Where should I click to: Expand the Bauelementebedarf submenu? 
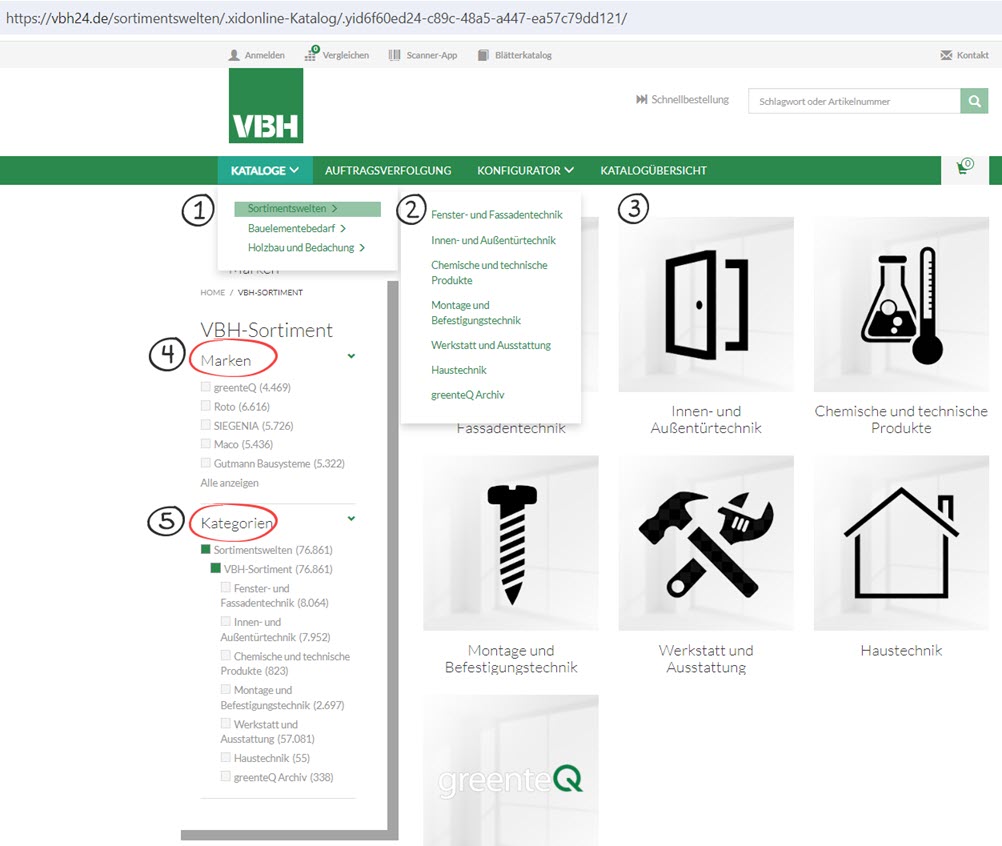click(x=297, y=228)
